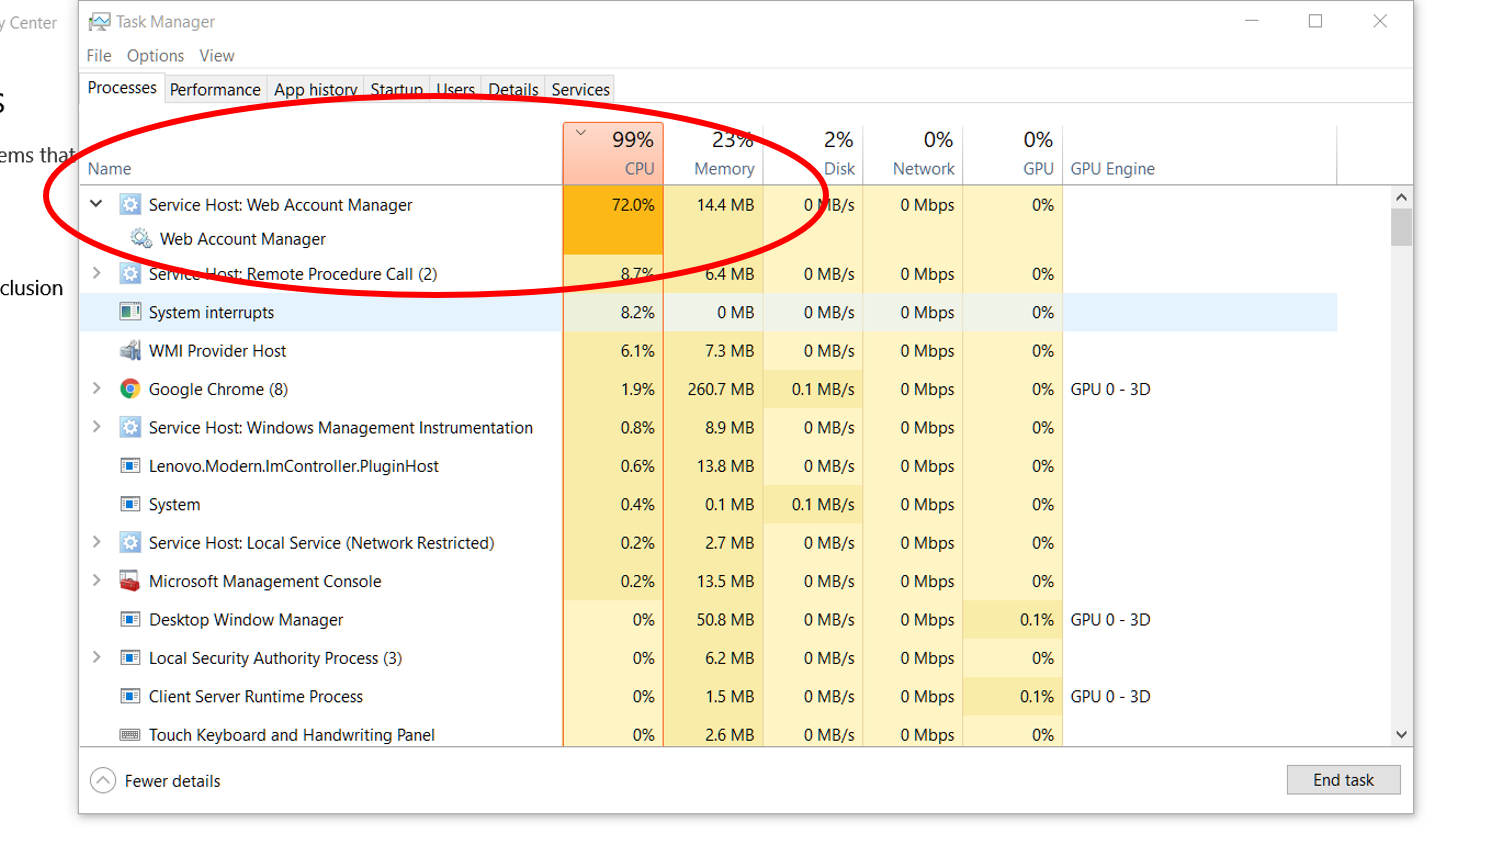Screen dimensions: 1489x844
Task: Click the End task button
Action: tap(1343, 780)
